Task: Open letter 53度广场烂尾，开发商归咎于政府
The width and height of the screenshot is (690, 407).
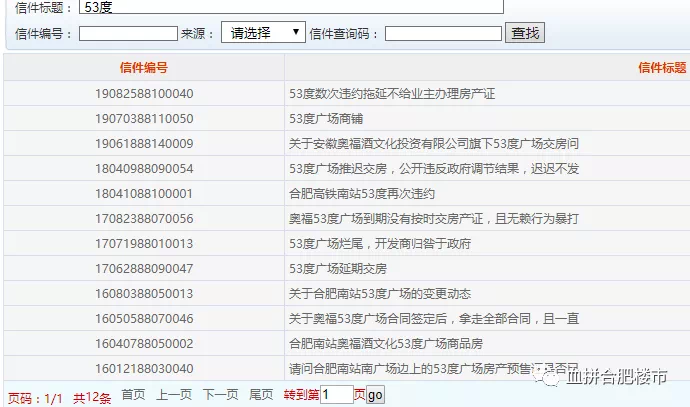Action: [x=379, y=244]
